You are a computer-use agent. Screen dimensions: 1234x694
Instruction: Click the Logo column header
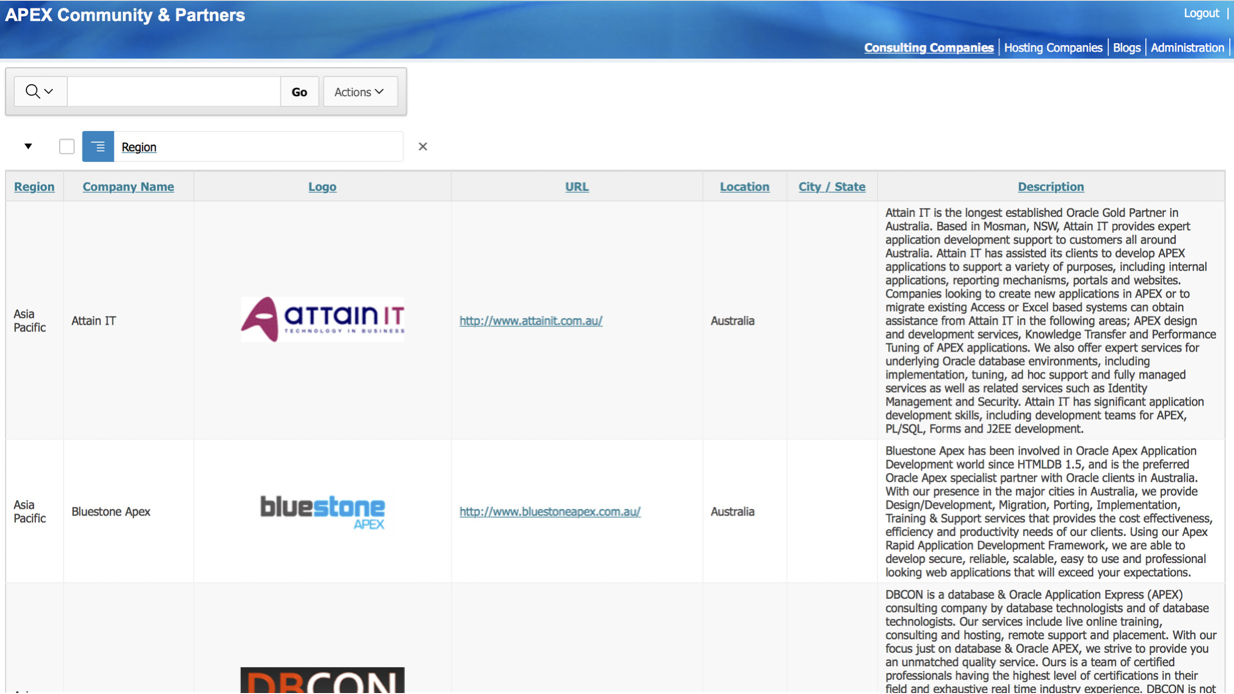point(322,187)
